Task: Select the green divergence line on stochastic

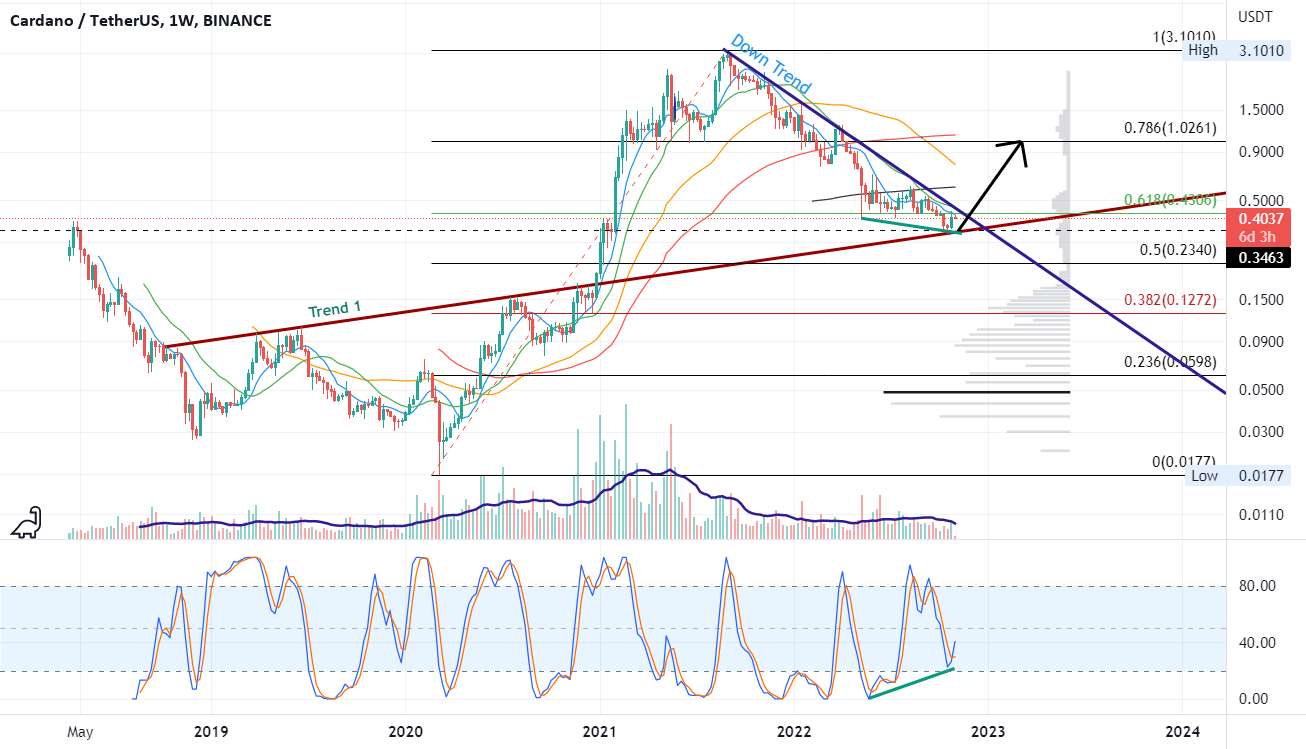Action: [x=911, y=682]
